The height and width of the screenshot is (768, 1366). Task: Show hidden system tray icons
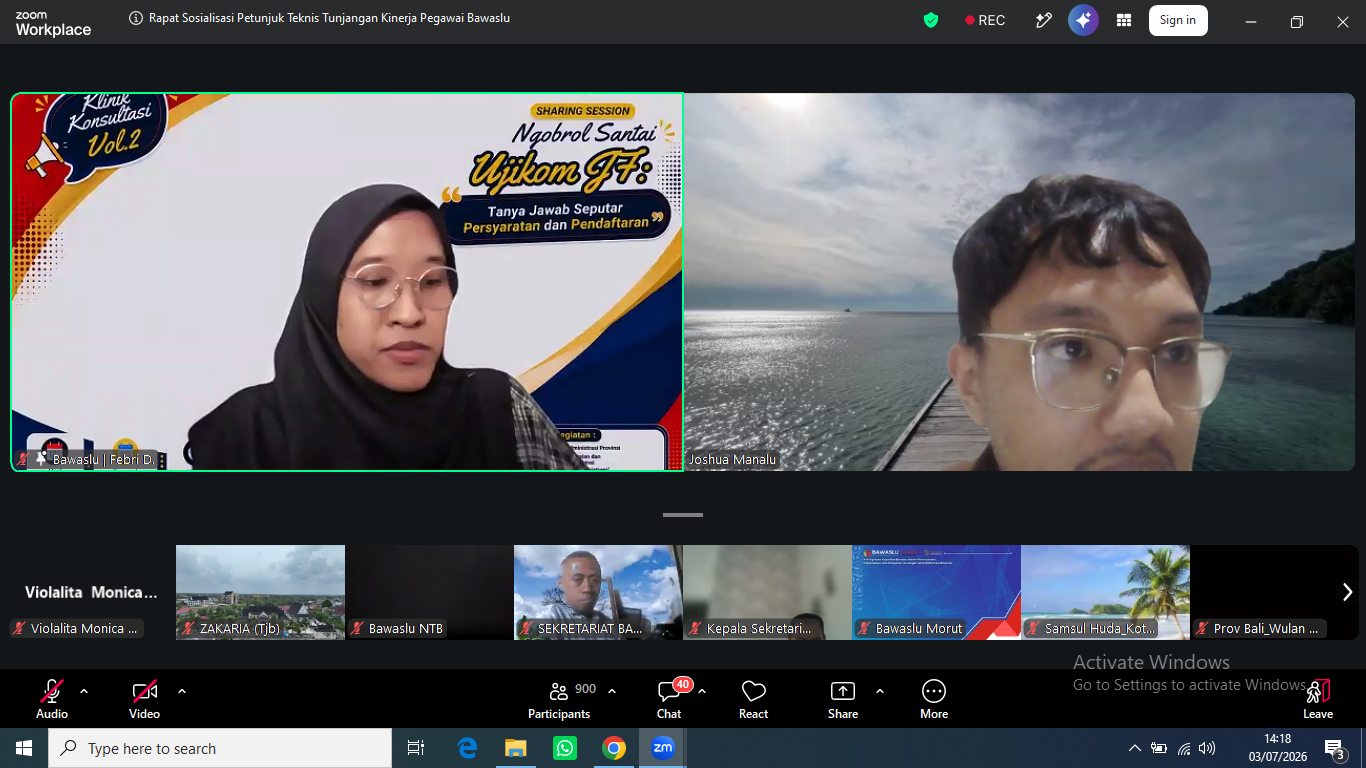pyautogui.click(x=1134, y=748)
